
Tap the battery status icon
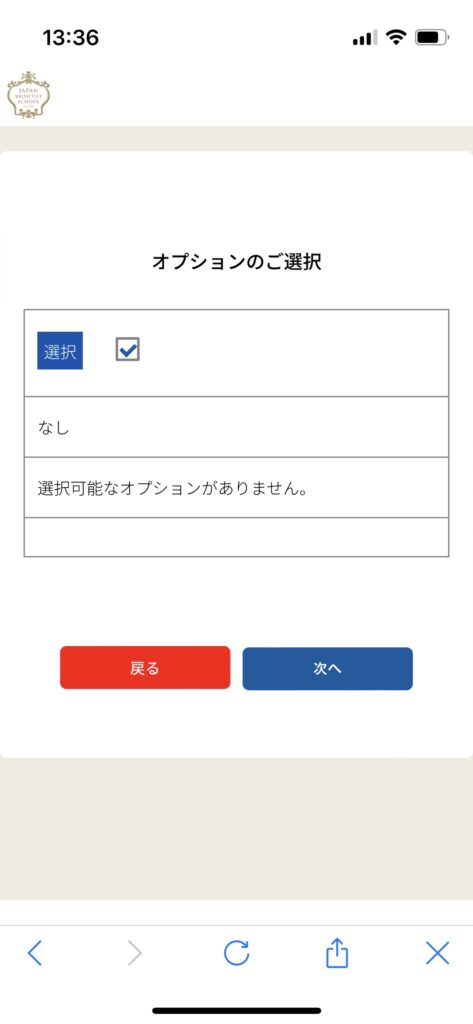click(x=432, y=38)
